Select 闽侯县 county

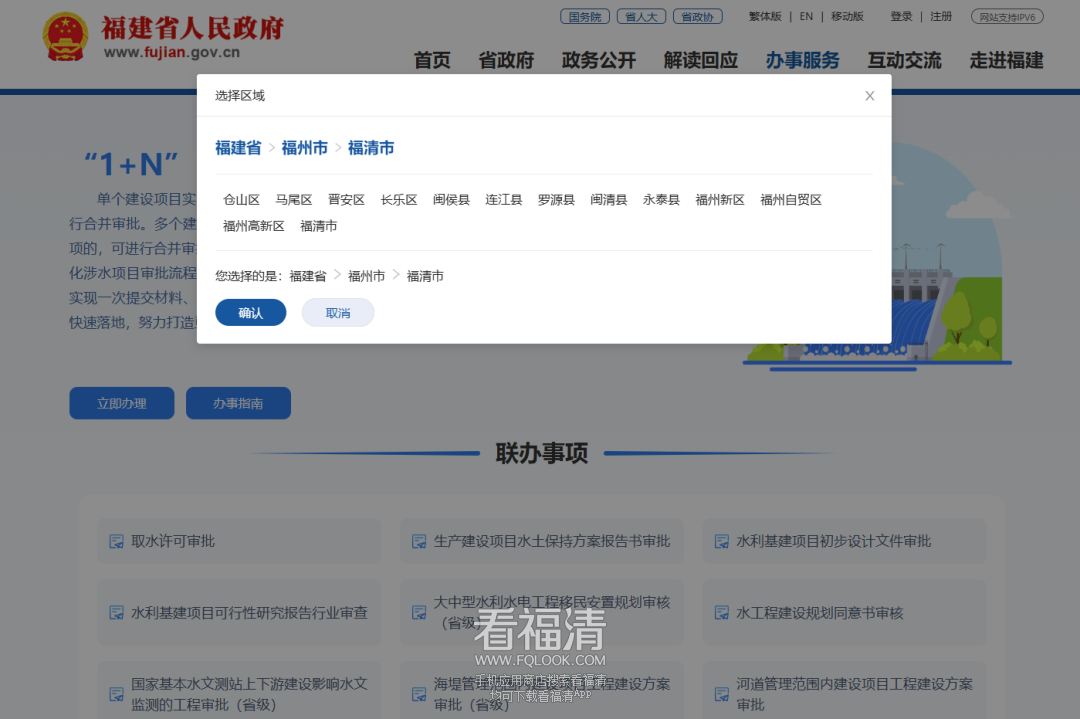tap(451, 200)
